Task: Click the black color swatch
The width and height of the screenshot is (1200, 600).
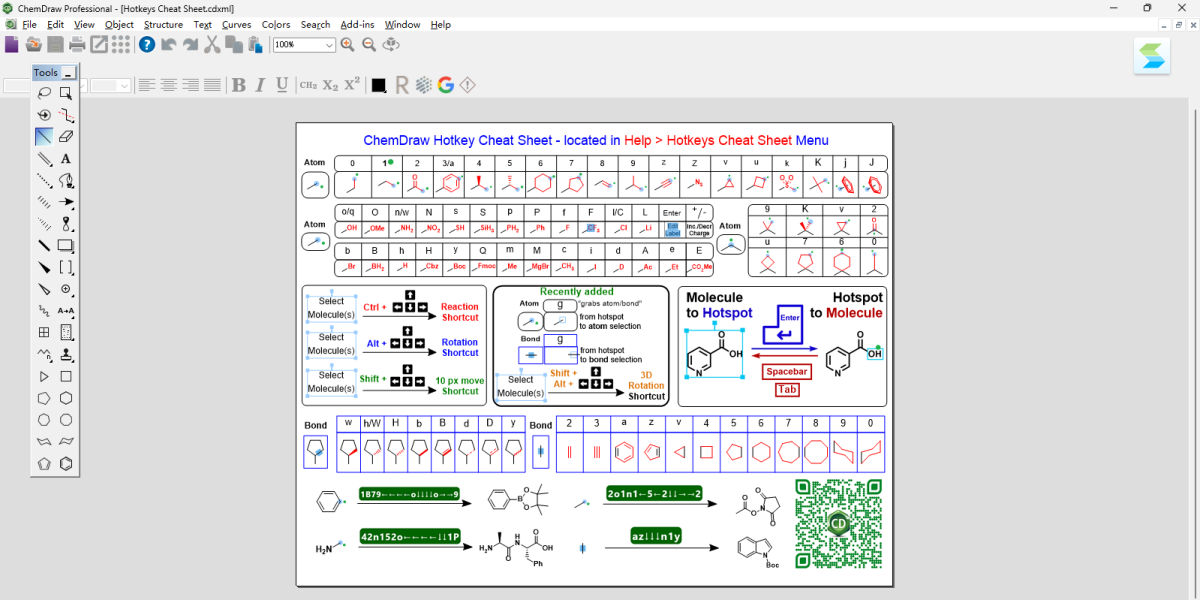Action: click(x=379, y=85)
